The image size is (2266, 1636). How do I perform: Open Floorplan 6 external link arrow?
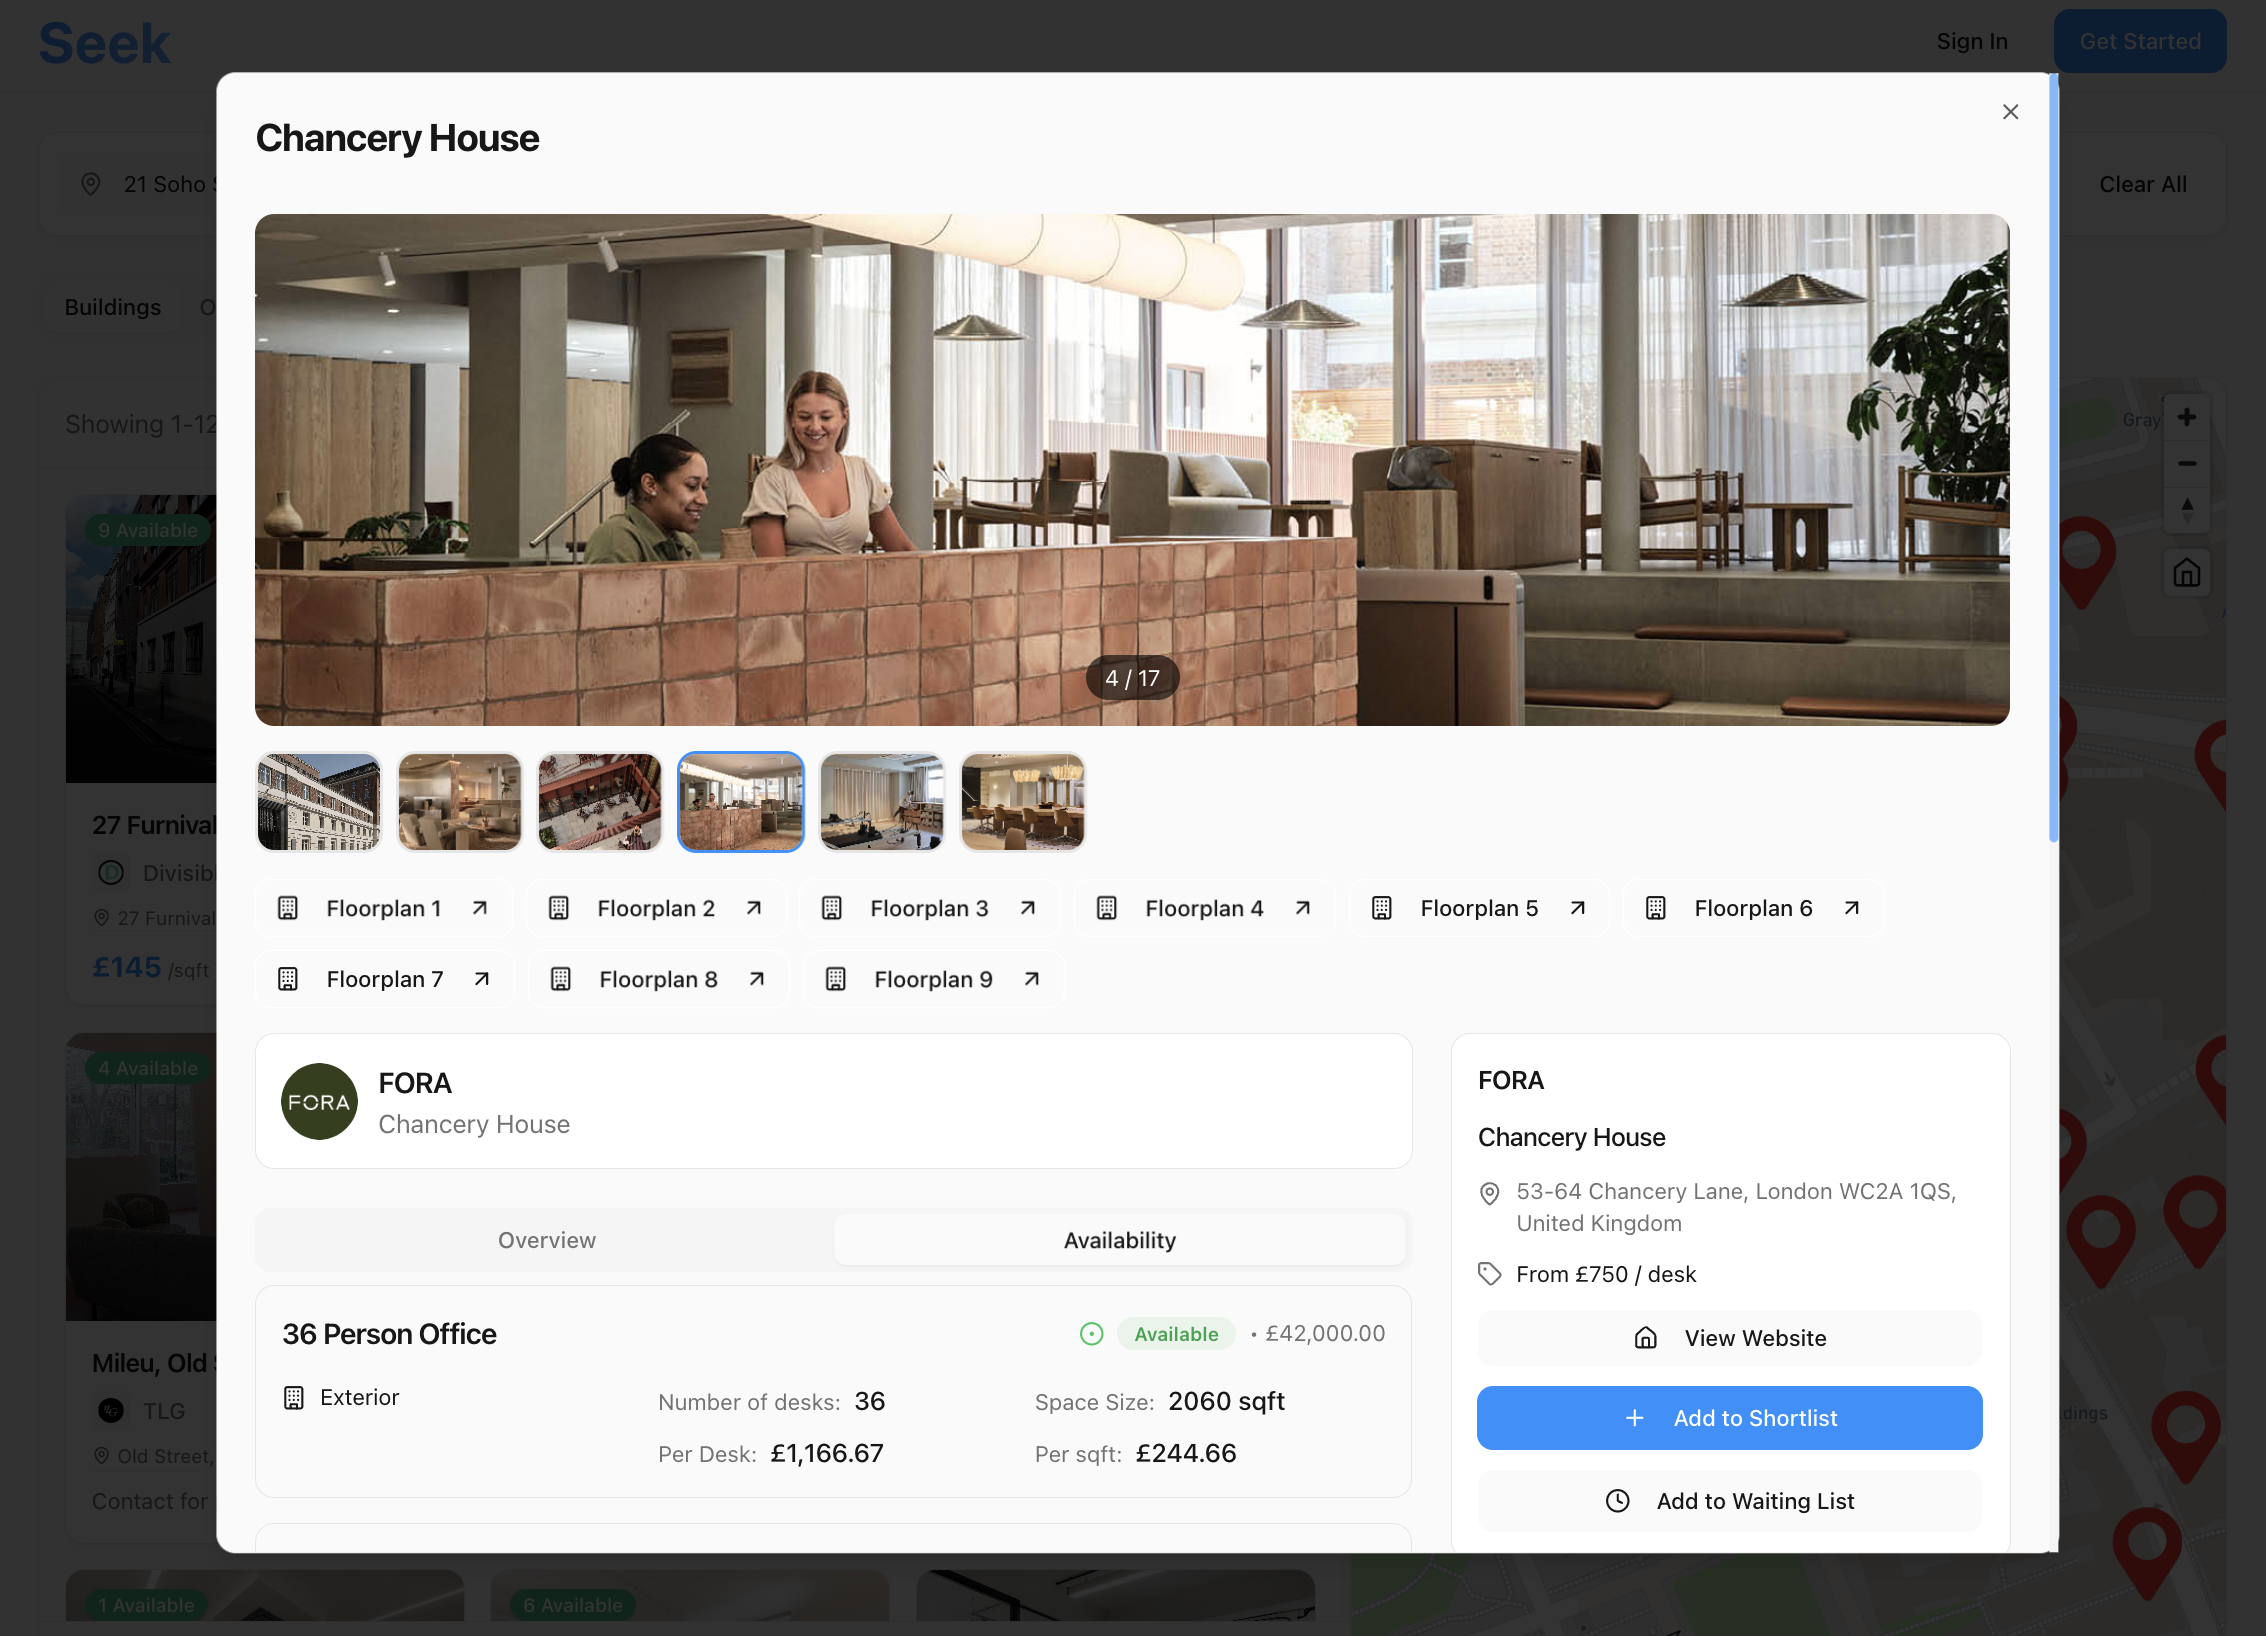1852,908
